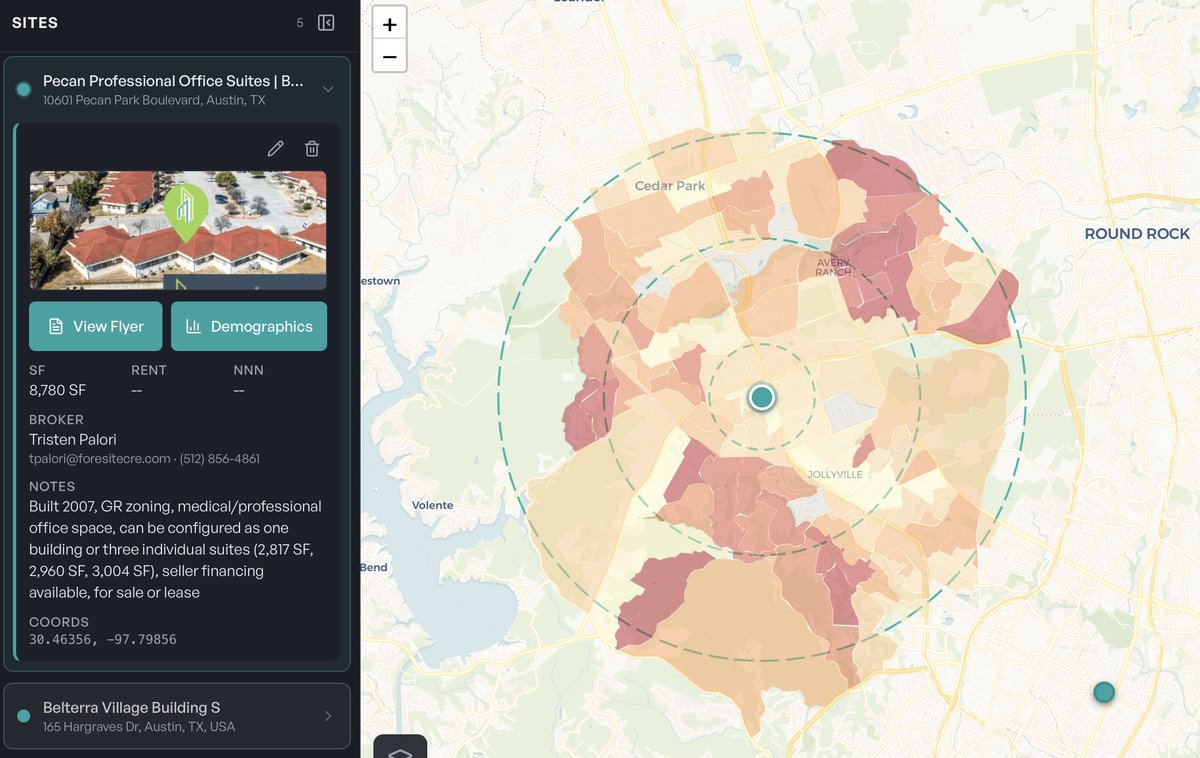Click the SITES panel heading
The width and height of the screenshot is (1200, 758).
35,23
